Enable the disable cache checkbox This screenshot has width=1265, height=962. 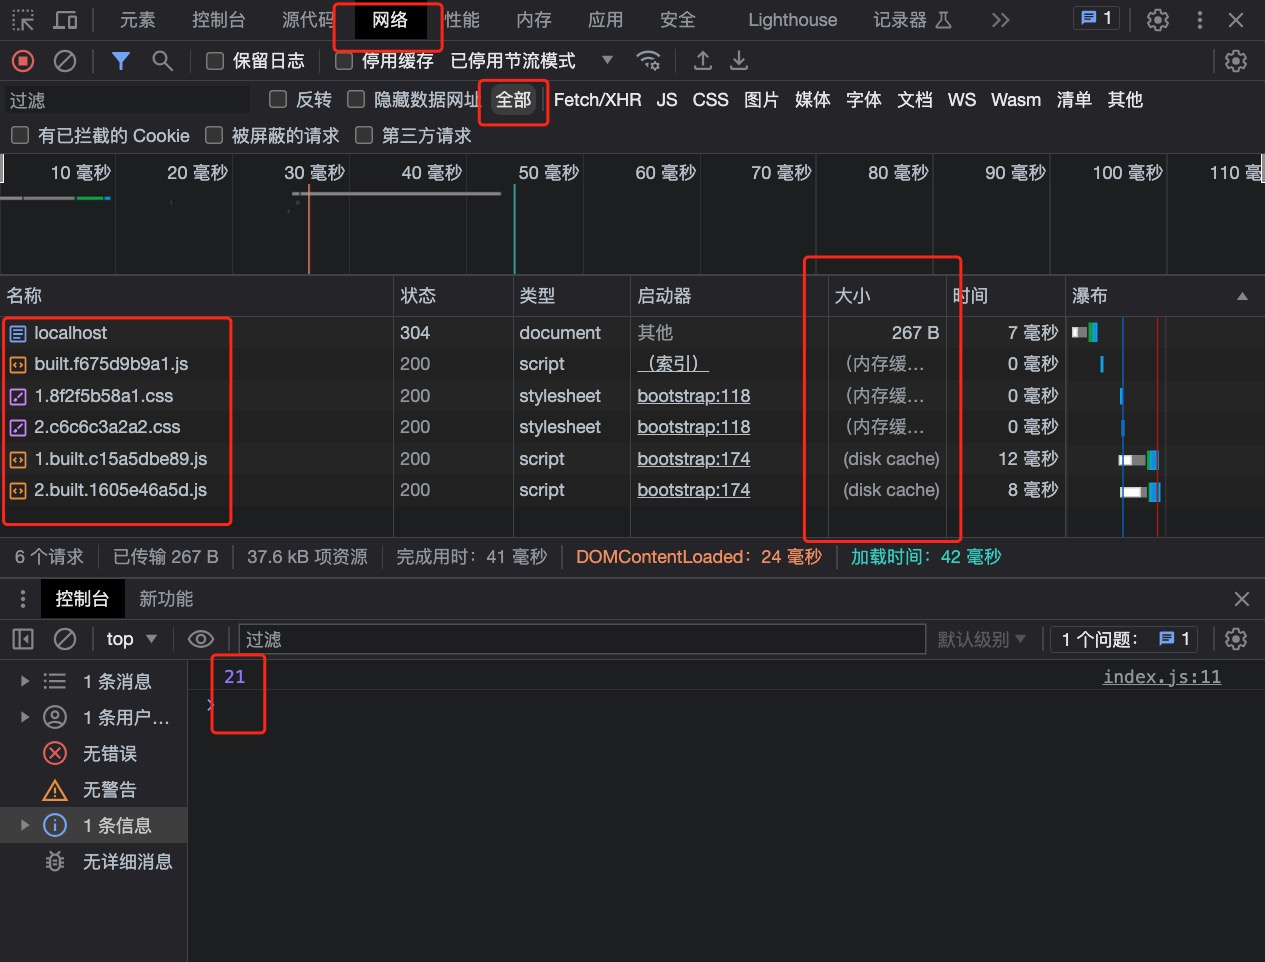(344, 61)
